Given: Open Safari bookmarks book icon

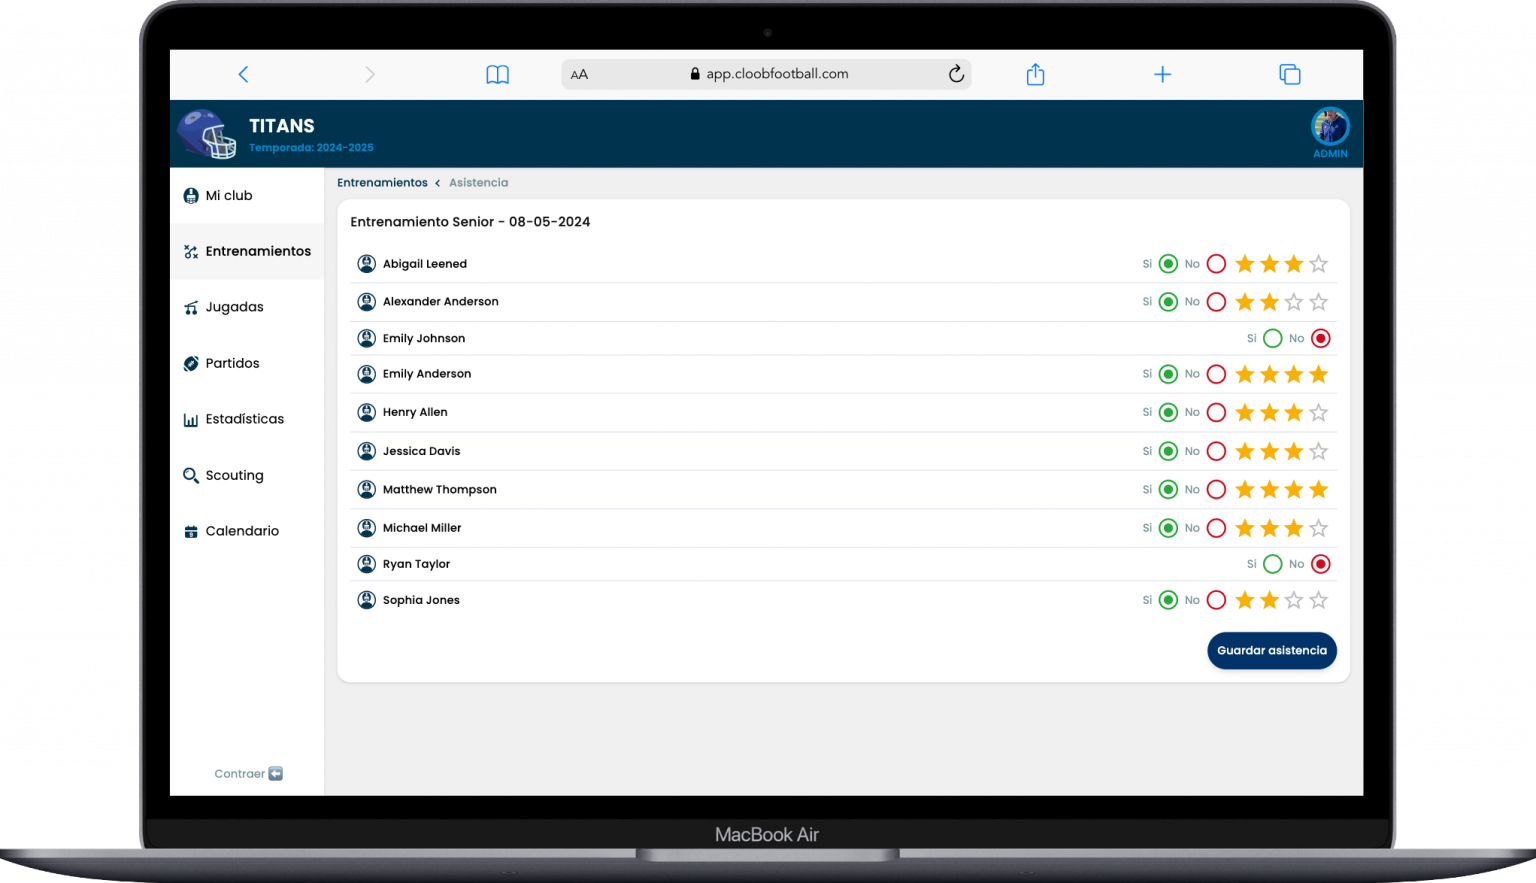Looking at the screenshot, I should [497, 74].
